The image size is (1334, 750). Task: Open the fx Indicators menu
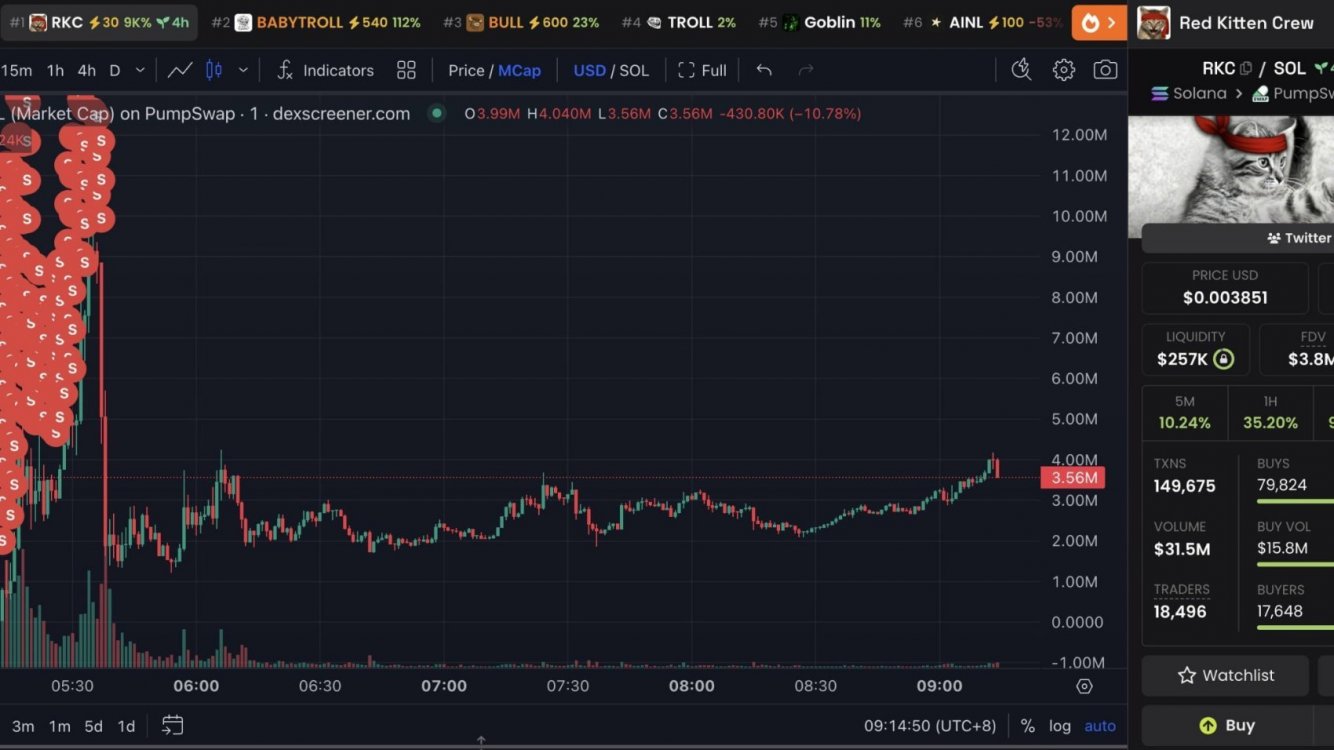tap(325, 70)
